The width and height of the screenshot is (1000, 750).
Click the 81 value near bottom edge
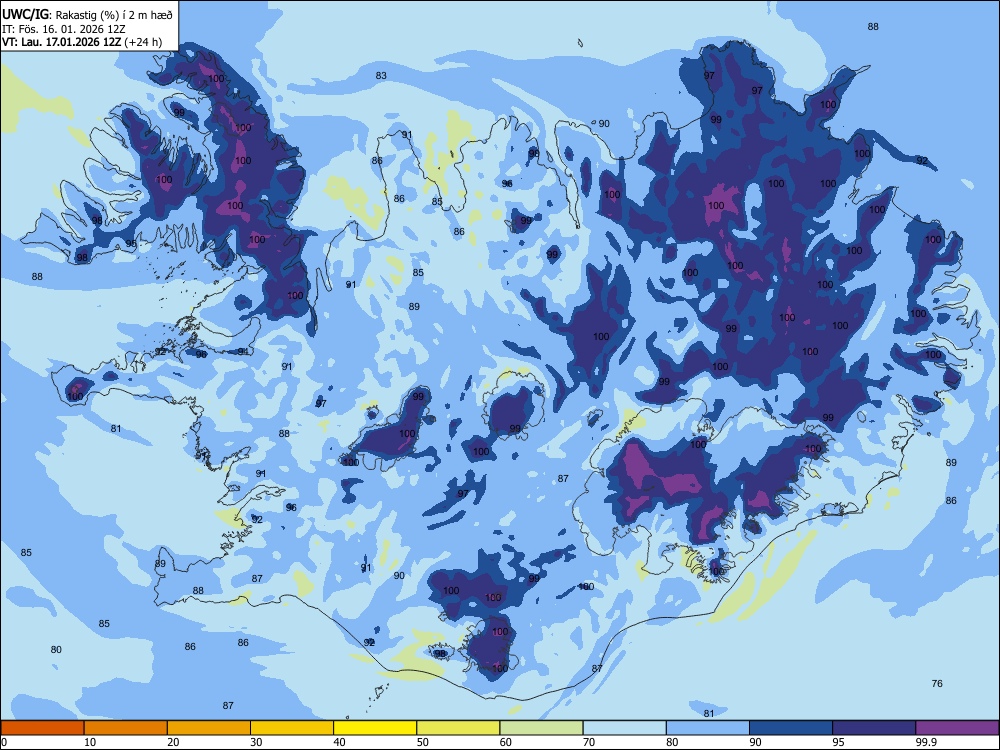point(709,713)
